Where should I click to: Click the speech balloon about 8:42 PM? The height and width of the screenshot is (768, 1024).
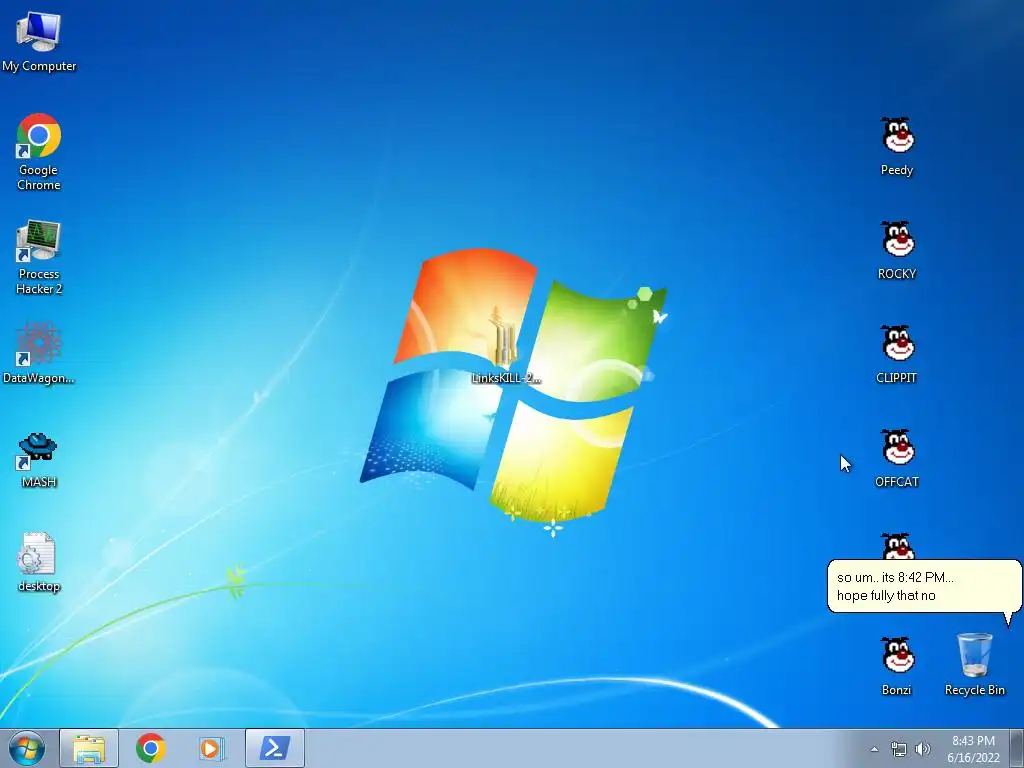923,586
